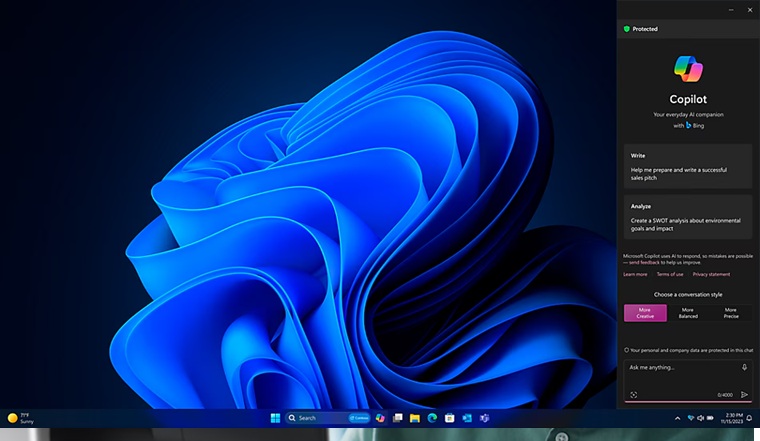The width and height of the screenshot is (760, 441).
Task: Click the 0/4000 character counter
Action: 725,395
